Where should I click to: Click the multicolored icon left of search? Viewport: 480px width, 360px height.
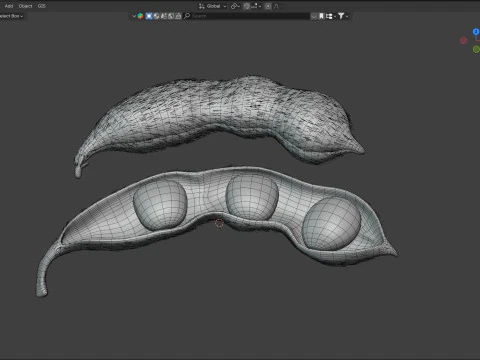click(x=140, y=16)
